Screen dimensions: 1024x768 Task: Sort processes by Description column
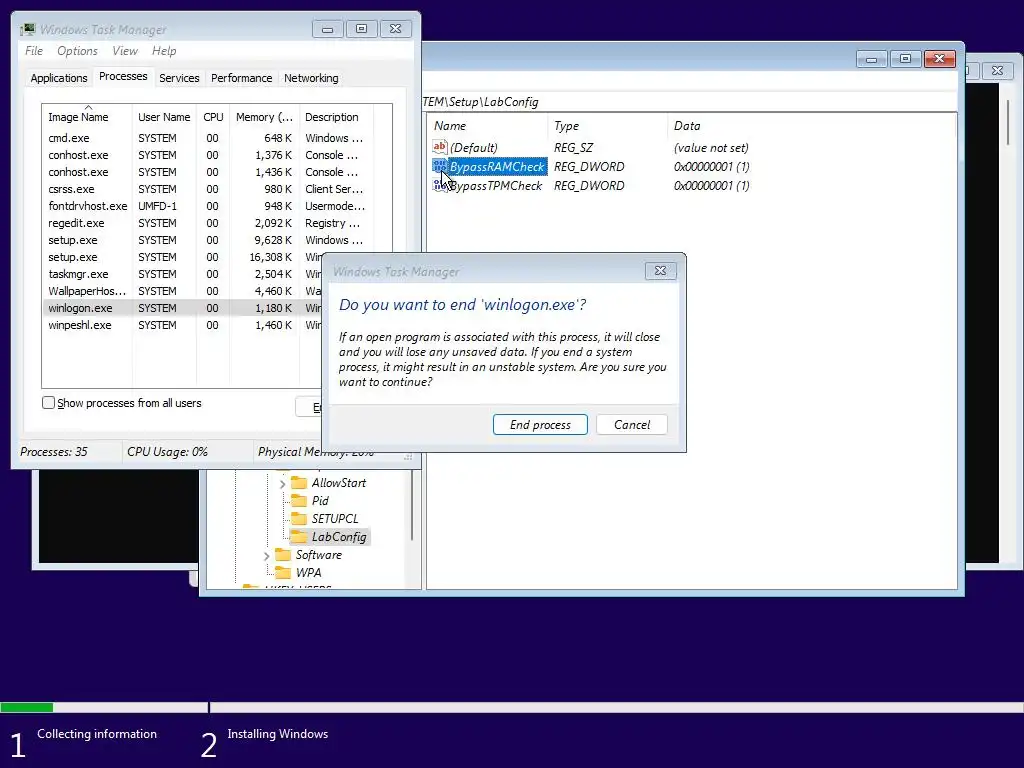(336, 117)
